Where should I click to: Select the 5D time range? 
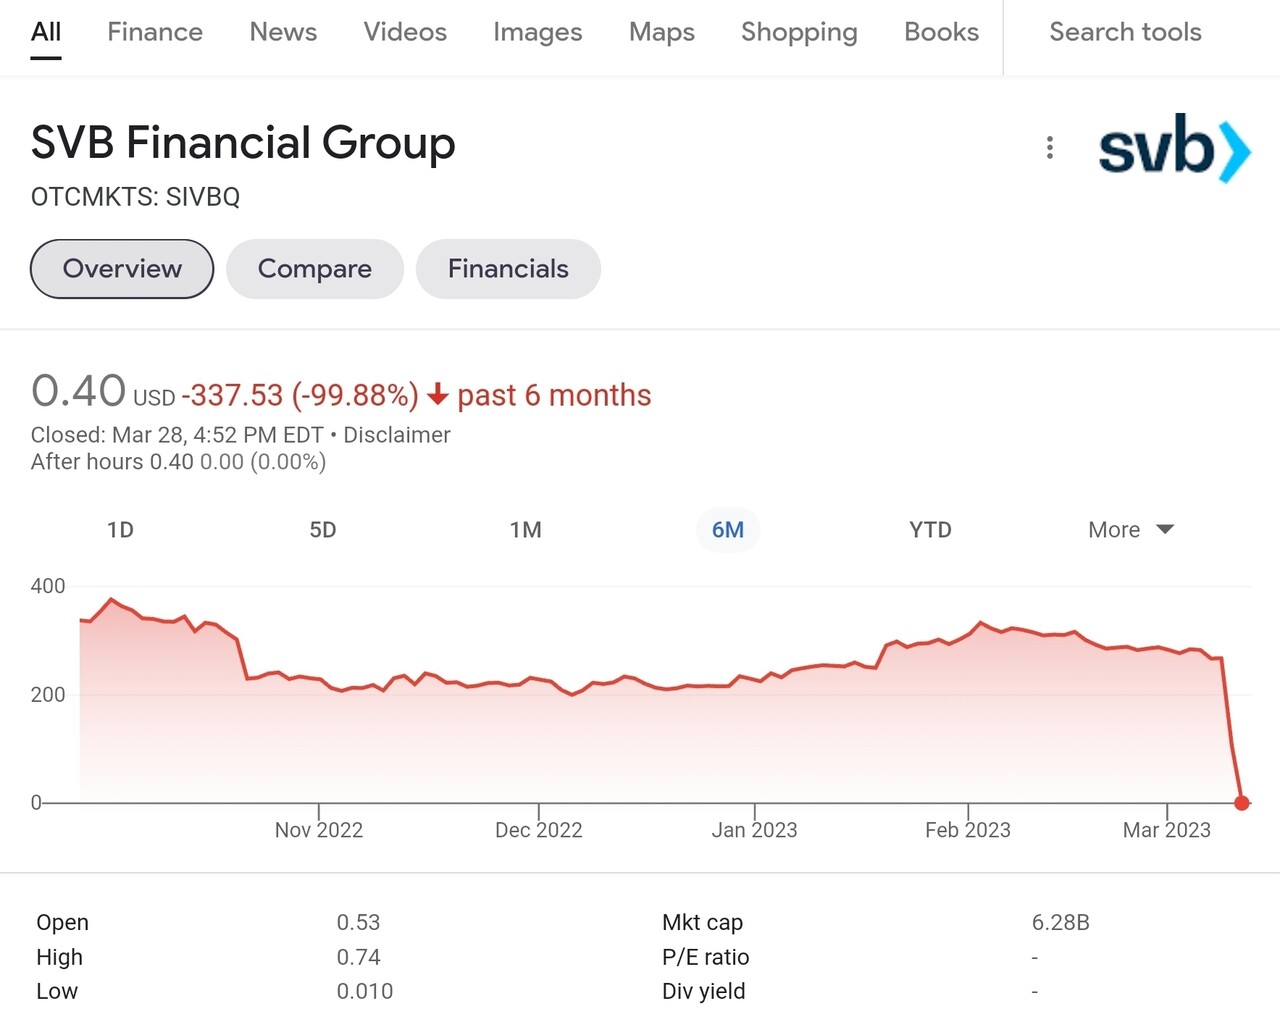[x=323, y=530]
